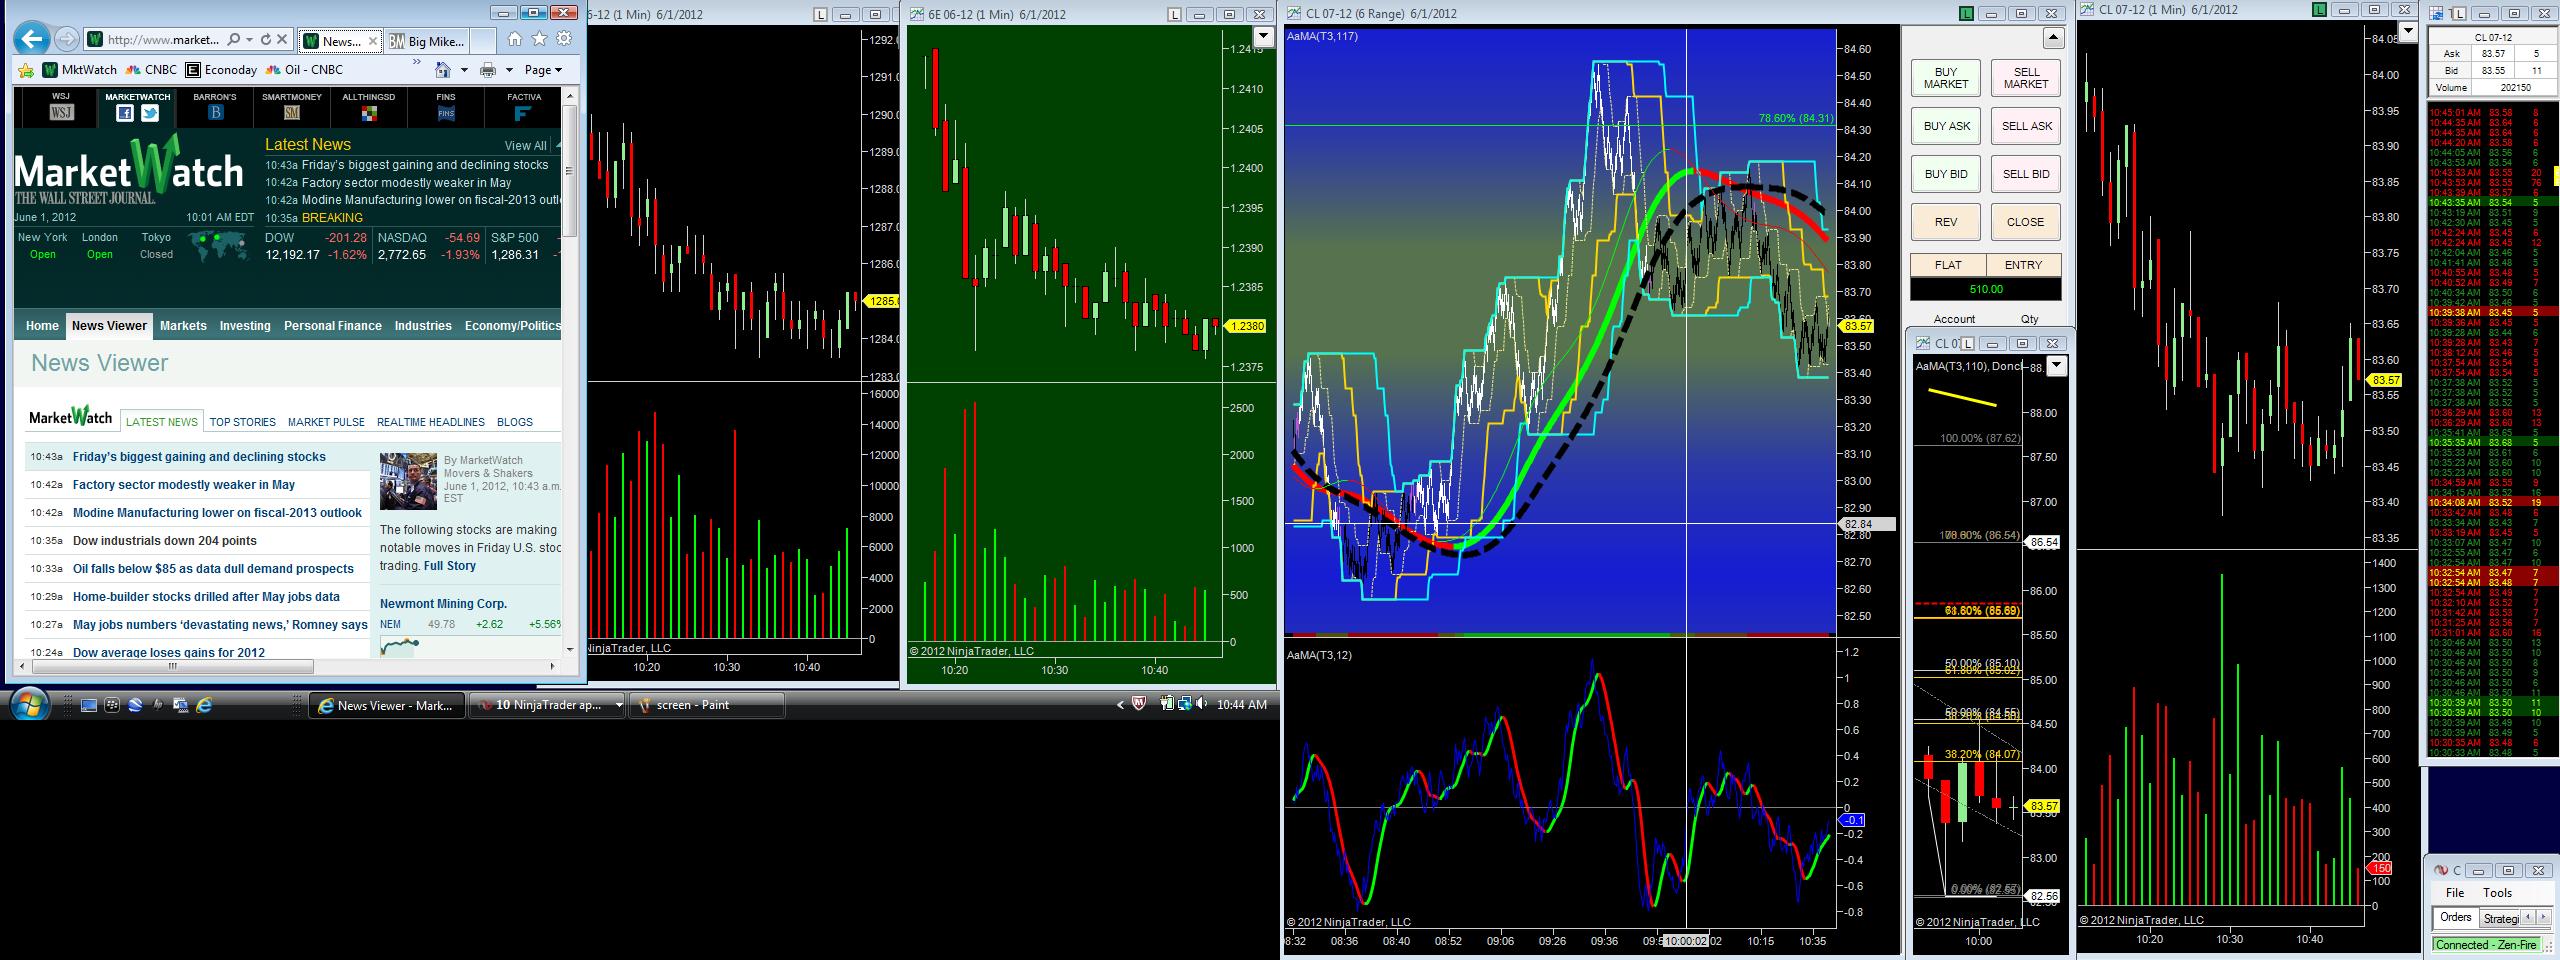Viewport: 2560px width, 960px height.
Task: Click the WSJ network logo icon
Action: coord(61,112)
